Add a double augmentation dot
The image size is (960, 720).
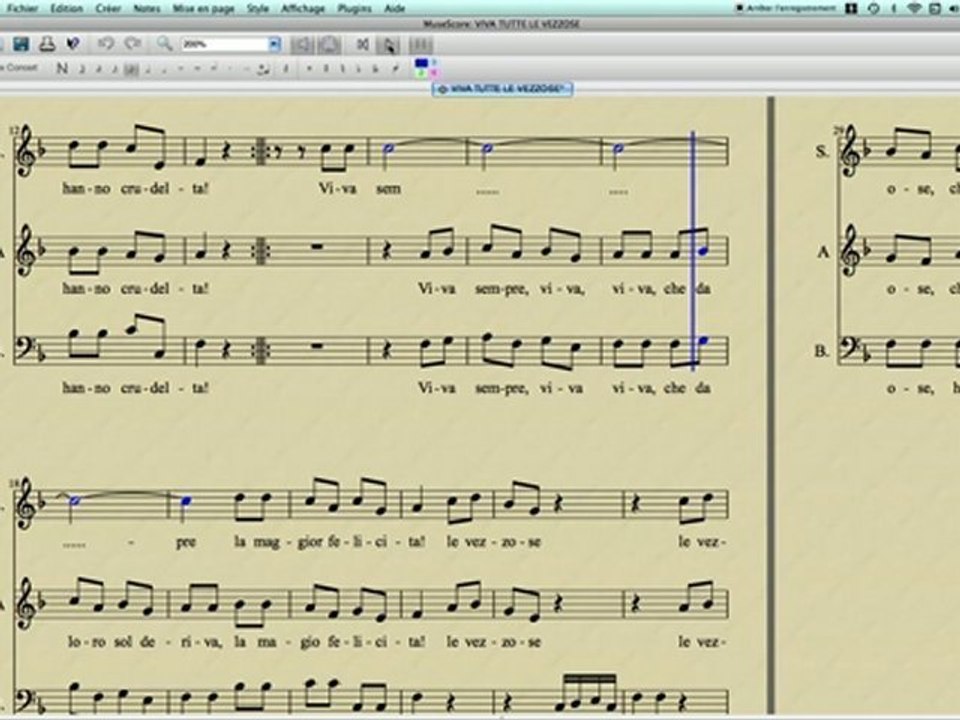247,69
